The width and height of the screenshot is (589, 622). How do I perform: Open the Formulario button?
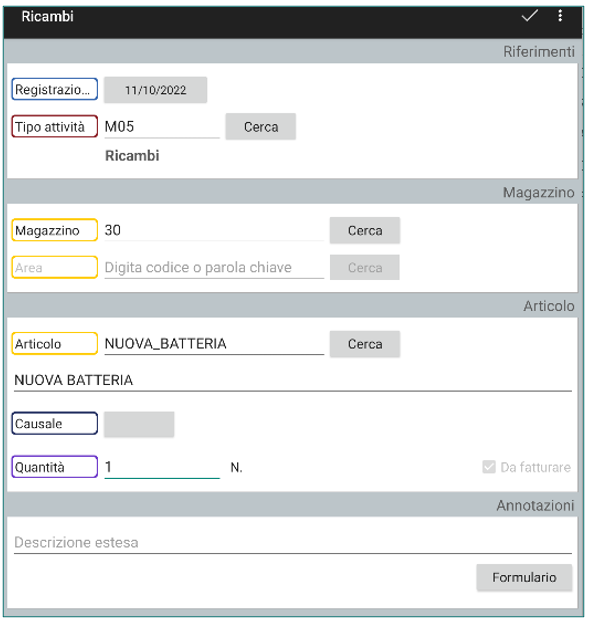[524, 578]
